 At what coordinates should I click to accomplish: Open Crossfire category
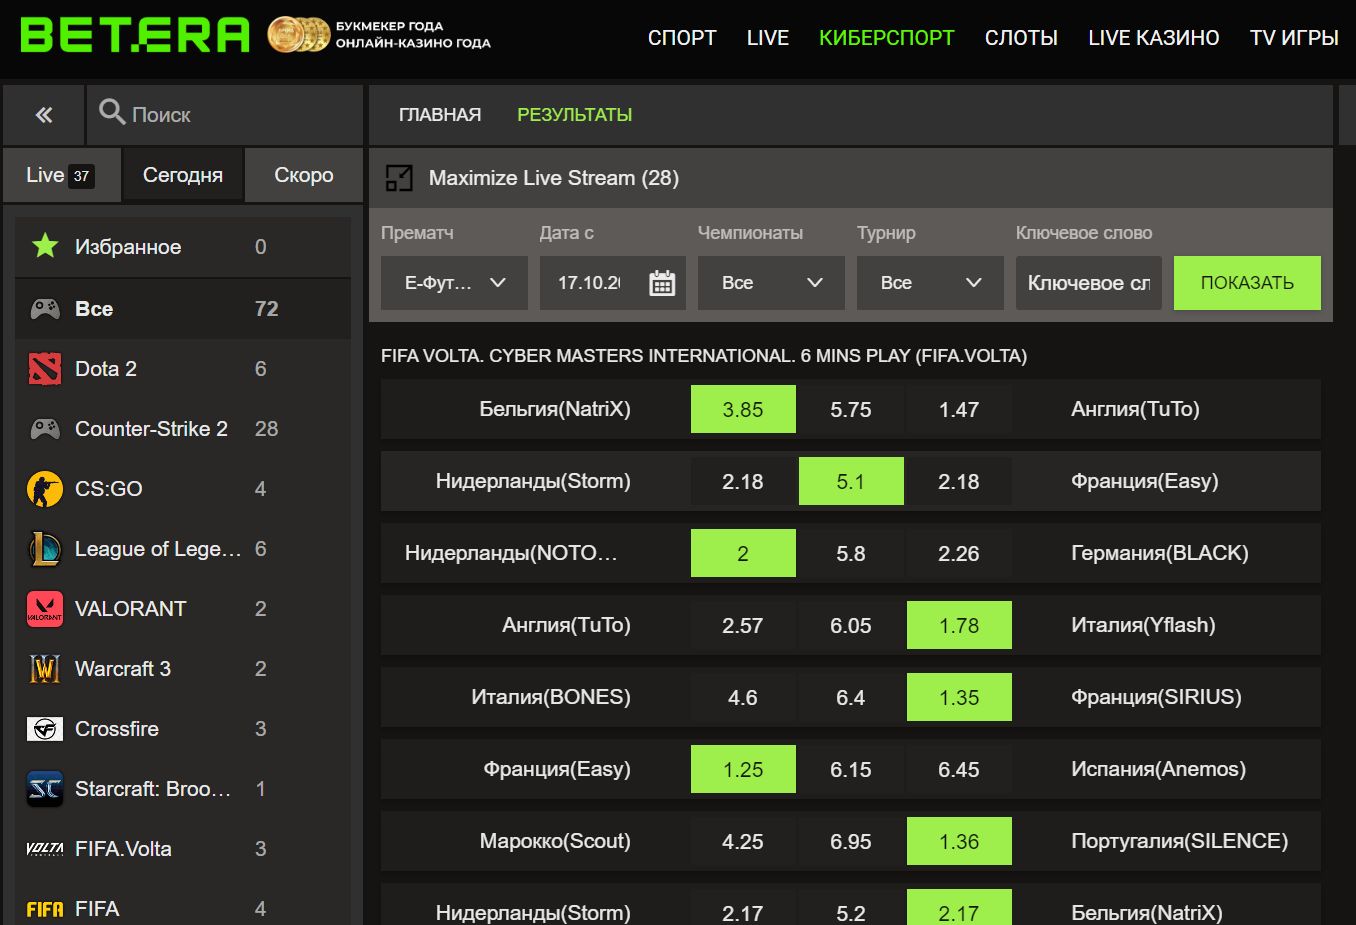(x=183, y=729)
